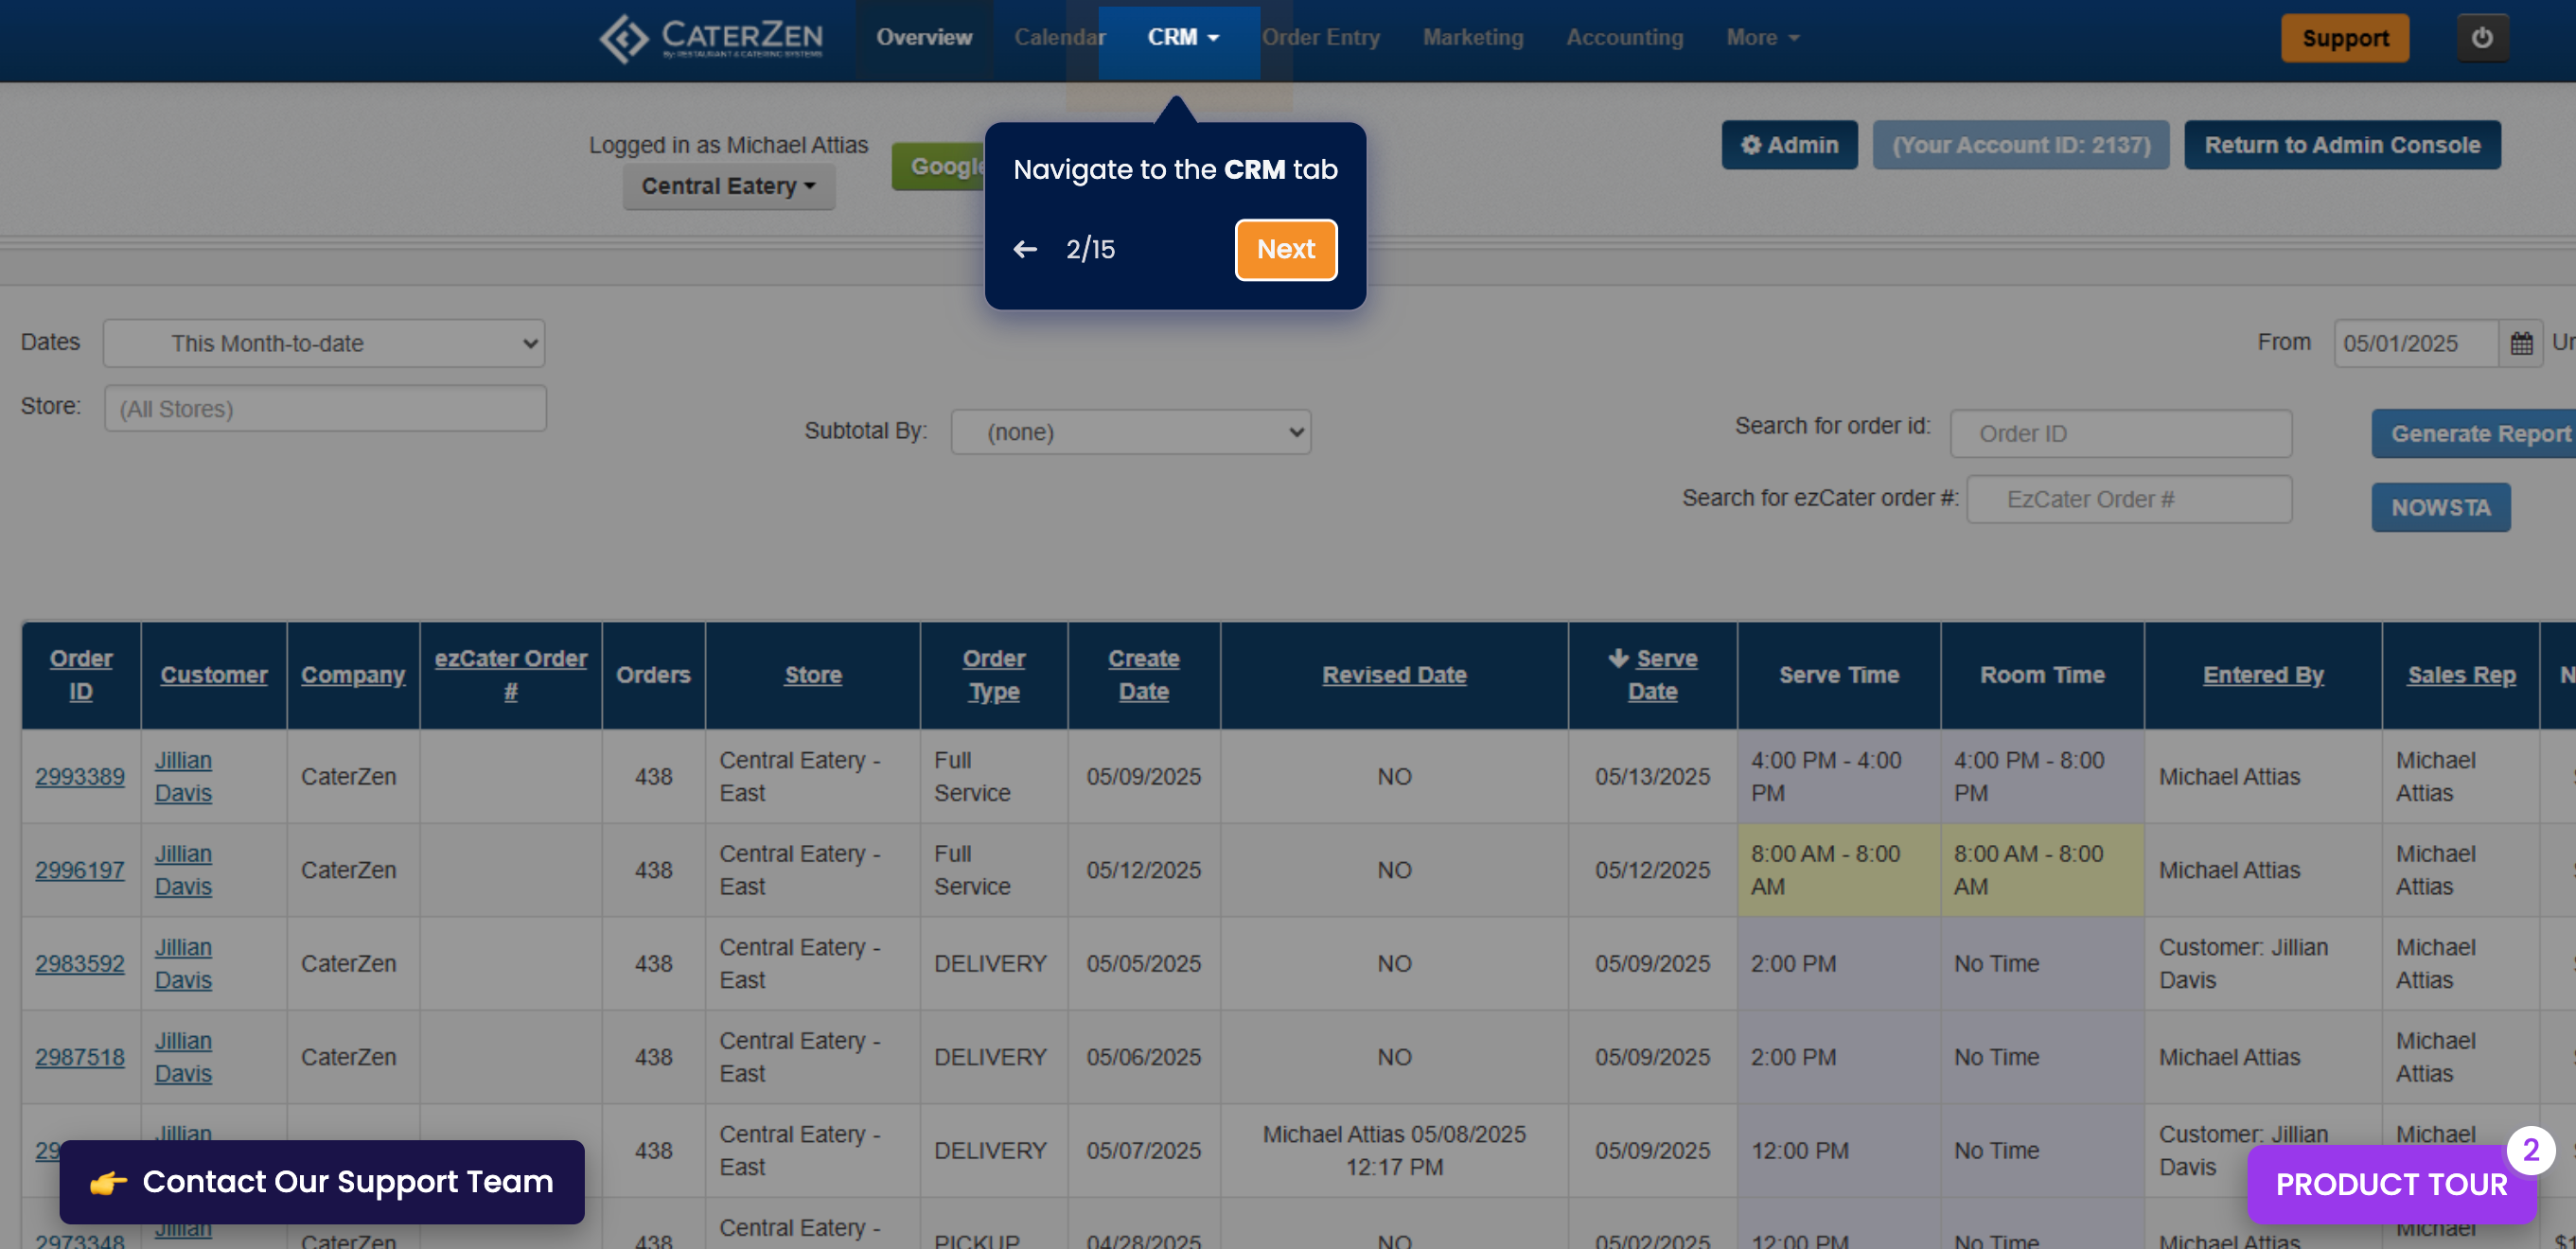This screenshot has width=2576, height=1249.
Task: Open the Subtotal By dropdown
Action: click(x=1130, y=432)
